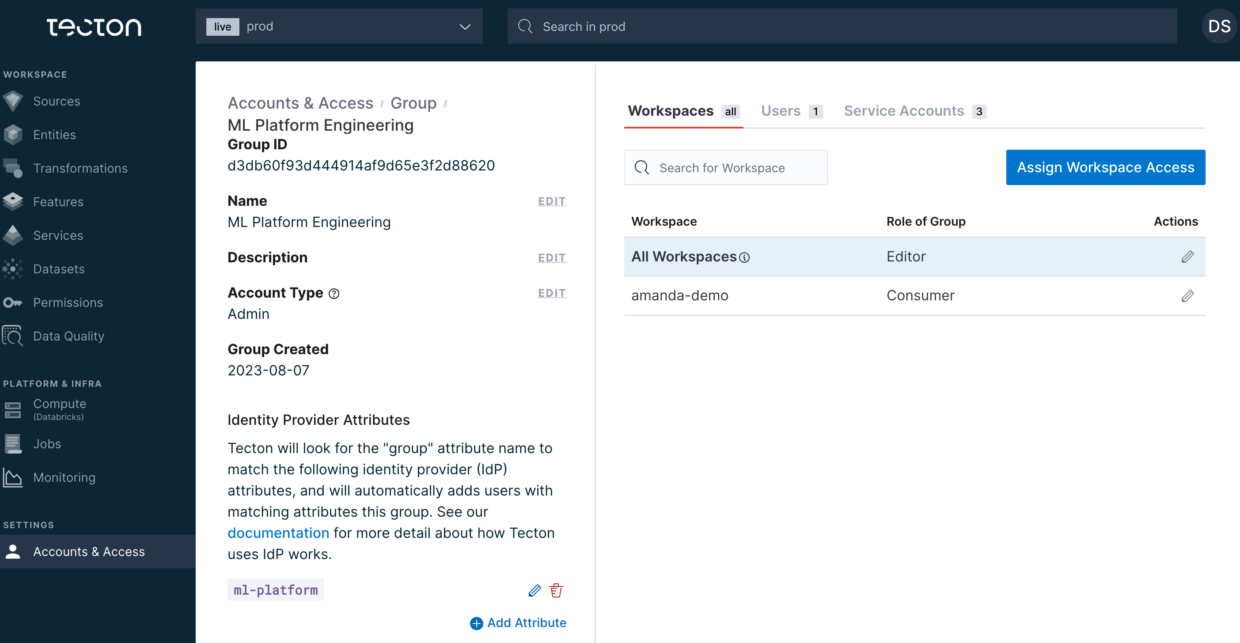Click EDIT next to Name
Viewport: 1240px width, 643px height.
click(552, 202)
